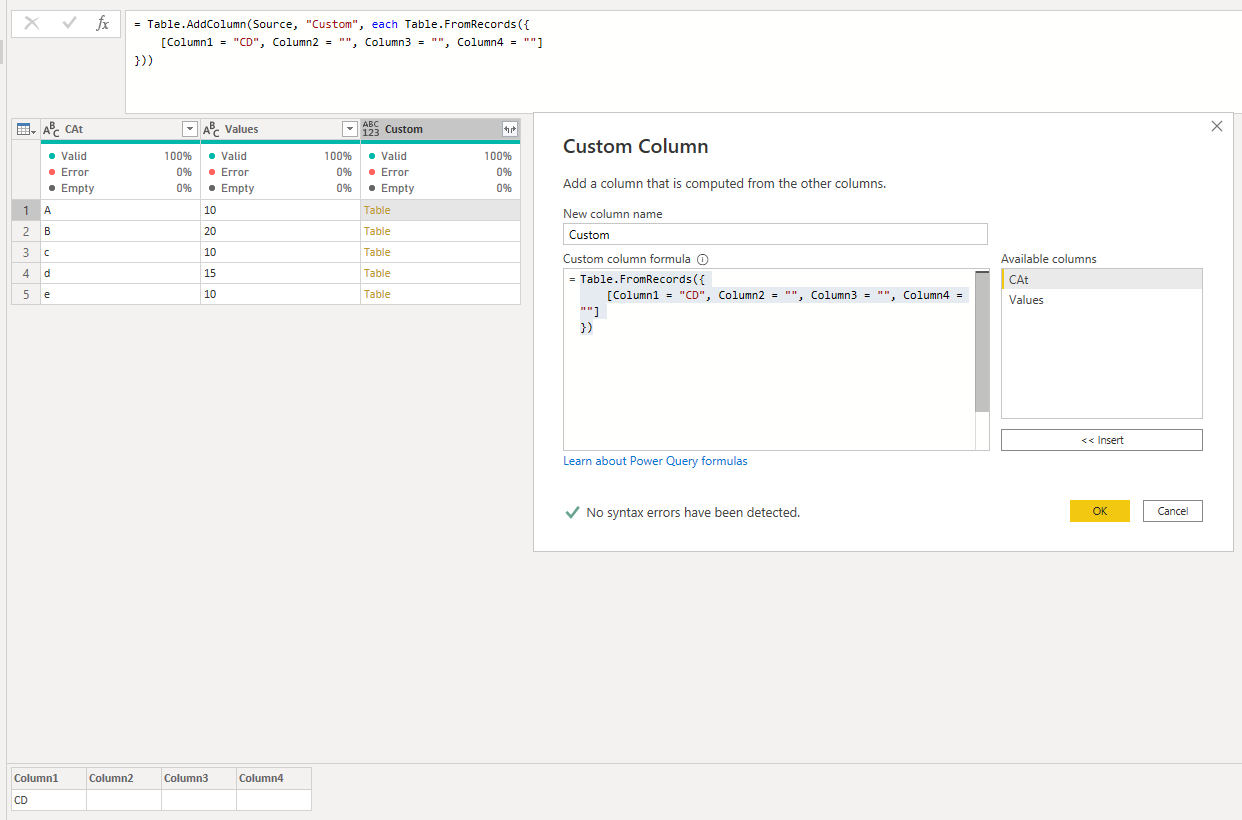Open table options icon at grid corner
The width and height of the screenshot is (1242, 820).
click(26, 129)
